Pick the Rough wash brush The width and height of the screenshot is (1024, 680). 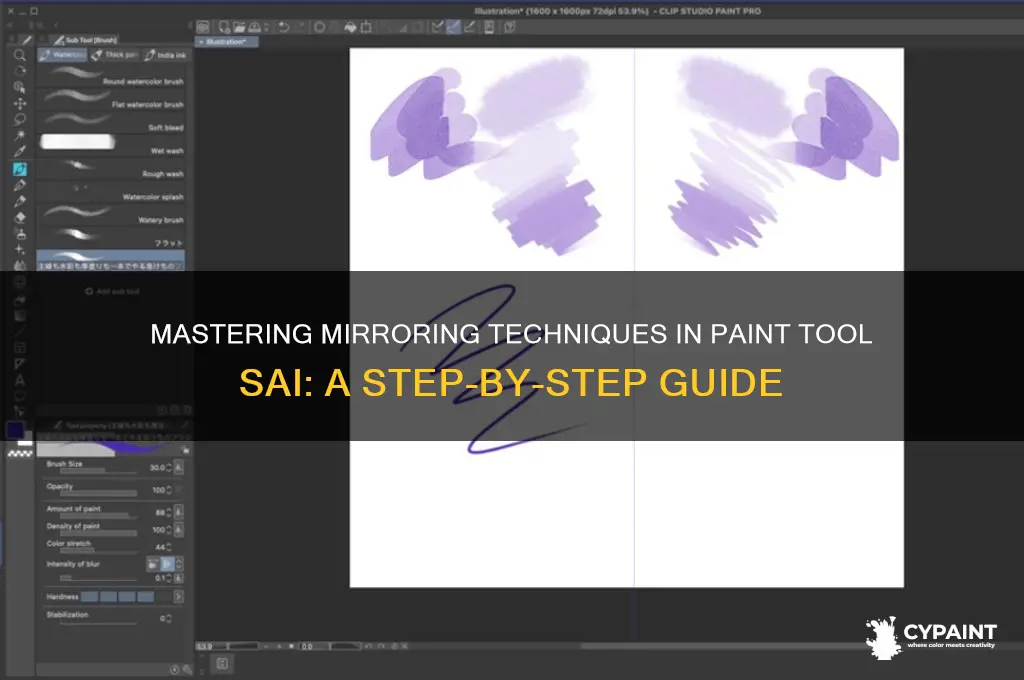pos(111,169)
